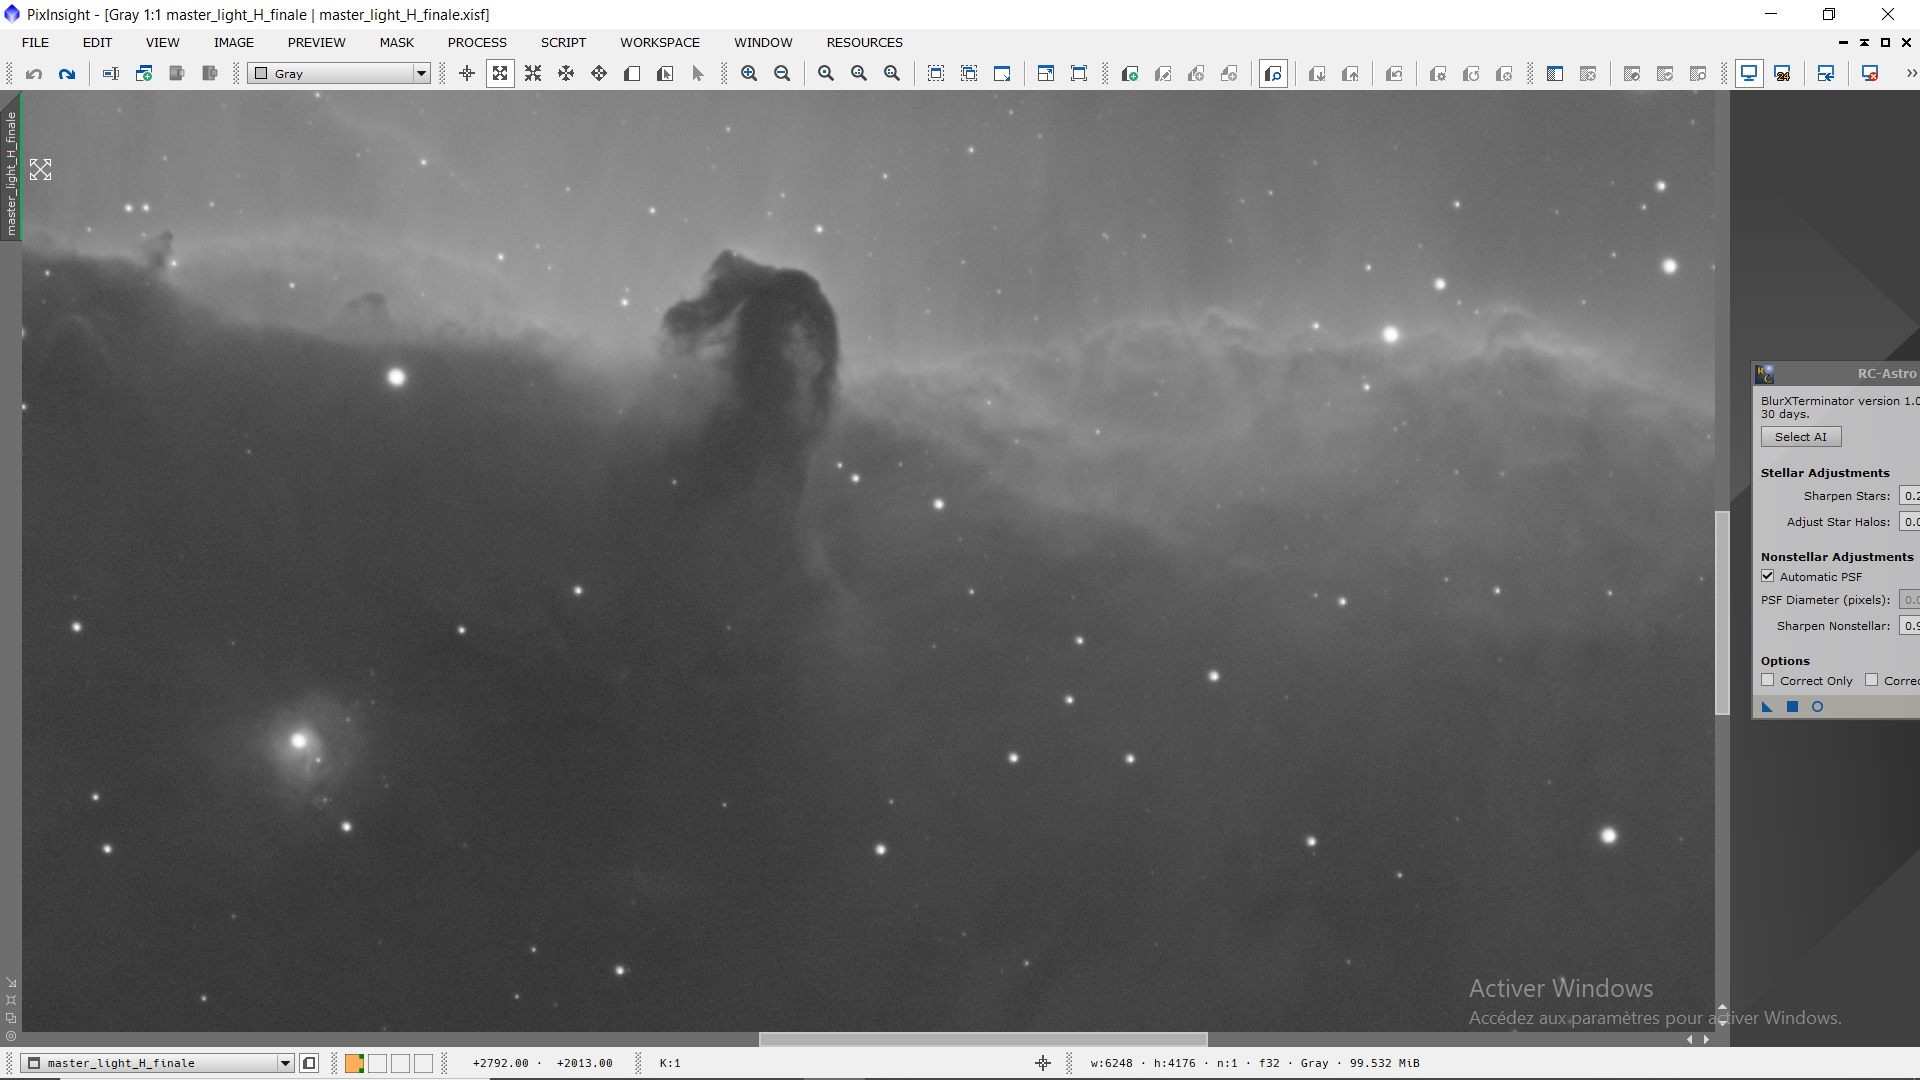Toggle the orange channel selector square
The image size is (1920, 1080).
point(354,1063)
